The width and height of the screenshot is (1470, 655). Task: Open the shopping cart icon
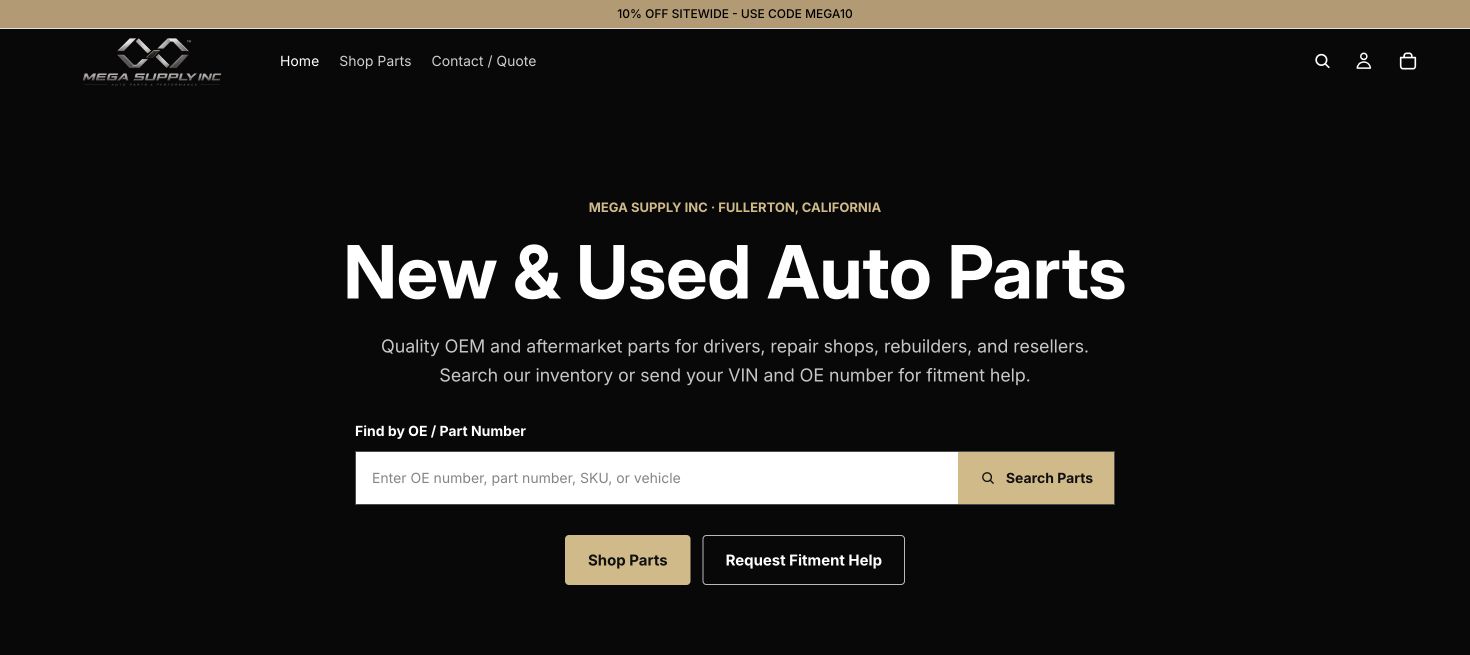(1408, 61)
